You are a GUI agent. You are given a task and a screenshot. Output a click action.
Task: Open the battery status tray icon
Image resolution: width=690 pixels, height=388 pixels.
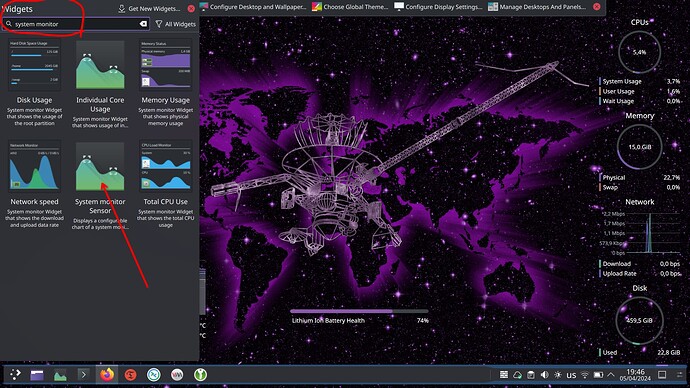click(598, 375)
